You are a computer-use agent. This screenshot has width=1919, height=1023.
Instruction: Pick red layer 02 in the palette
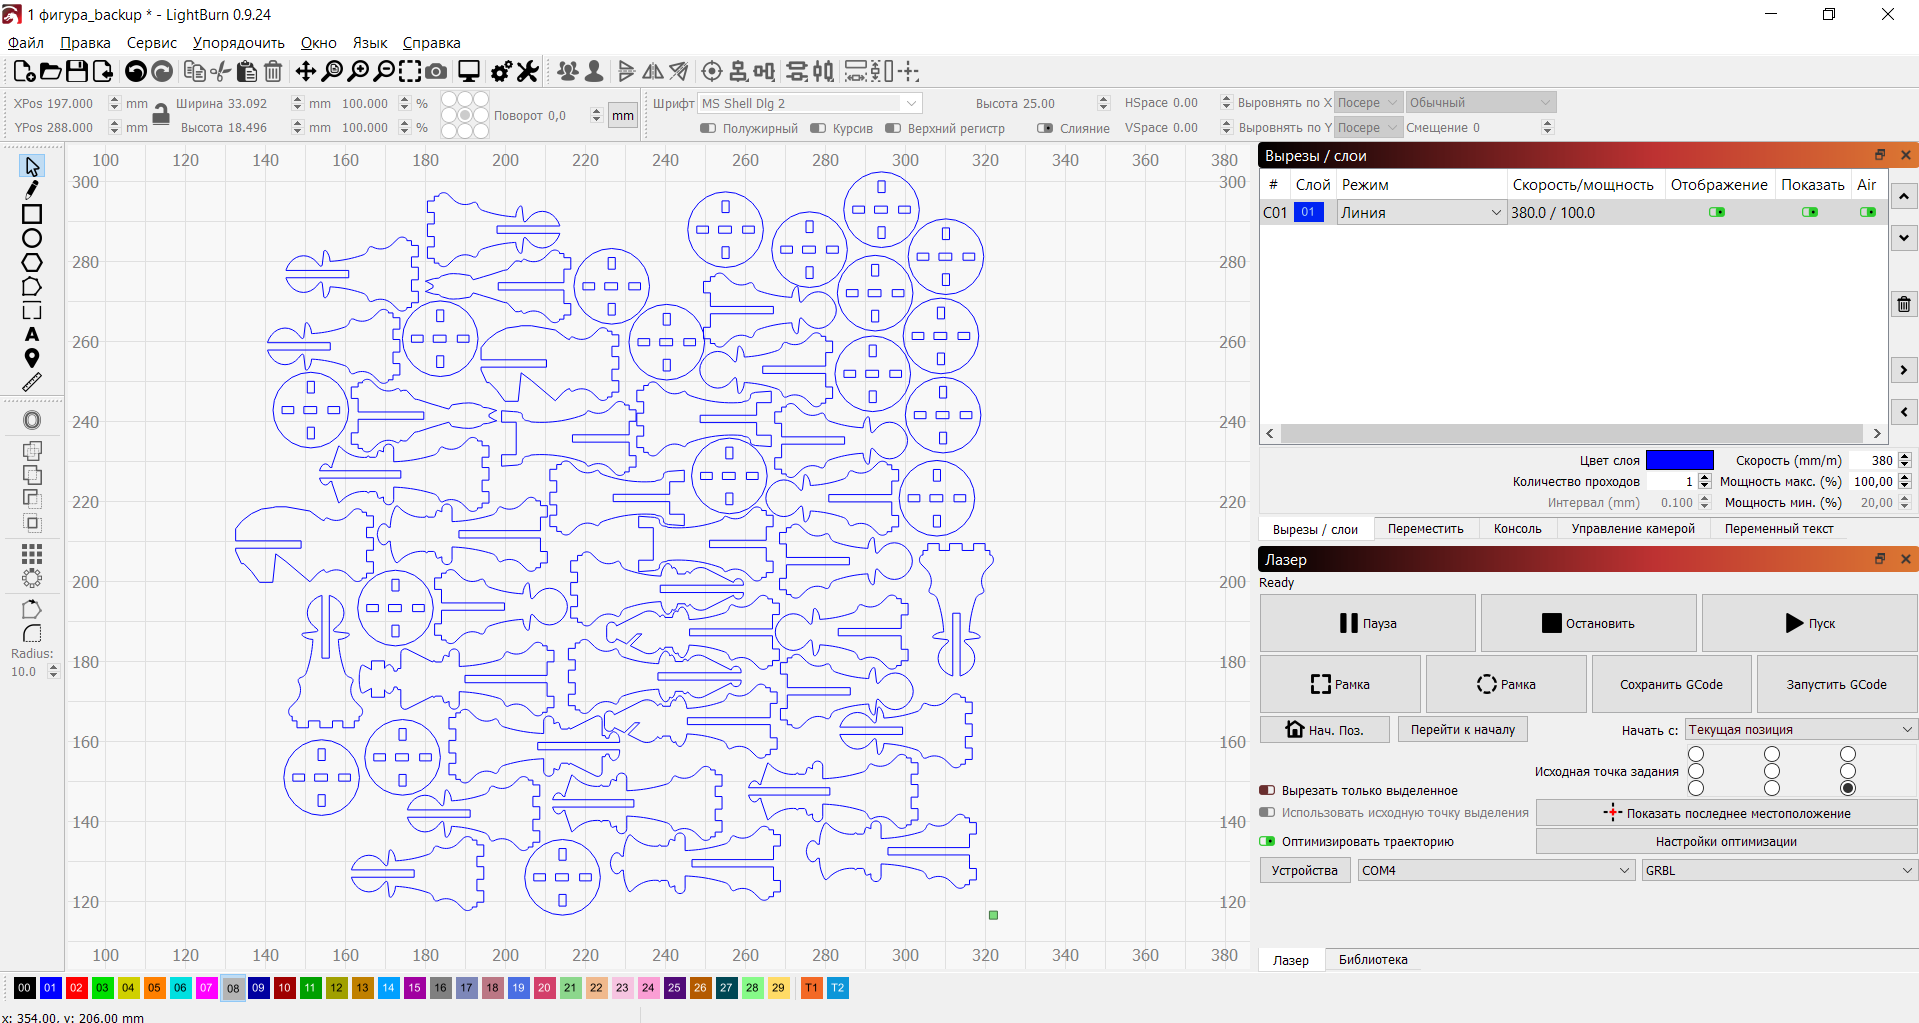point(76,988)
